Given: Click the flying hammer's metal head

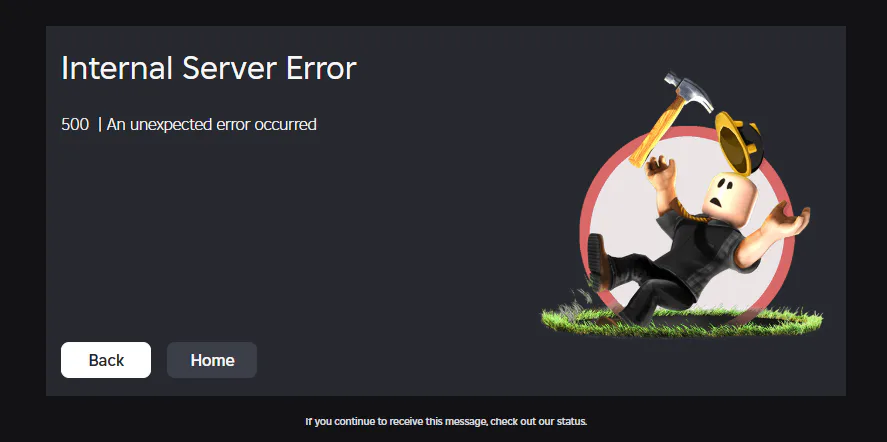Looking at the screenshot, I should (690, 92).
